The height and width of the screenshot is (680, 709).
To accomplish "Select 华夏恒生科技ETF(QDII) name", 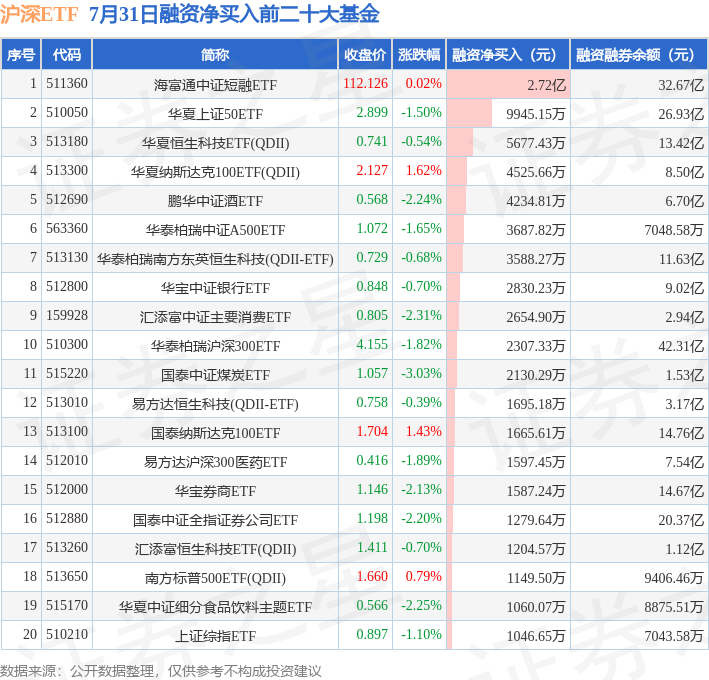I will click(215, 142).
